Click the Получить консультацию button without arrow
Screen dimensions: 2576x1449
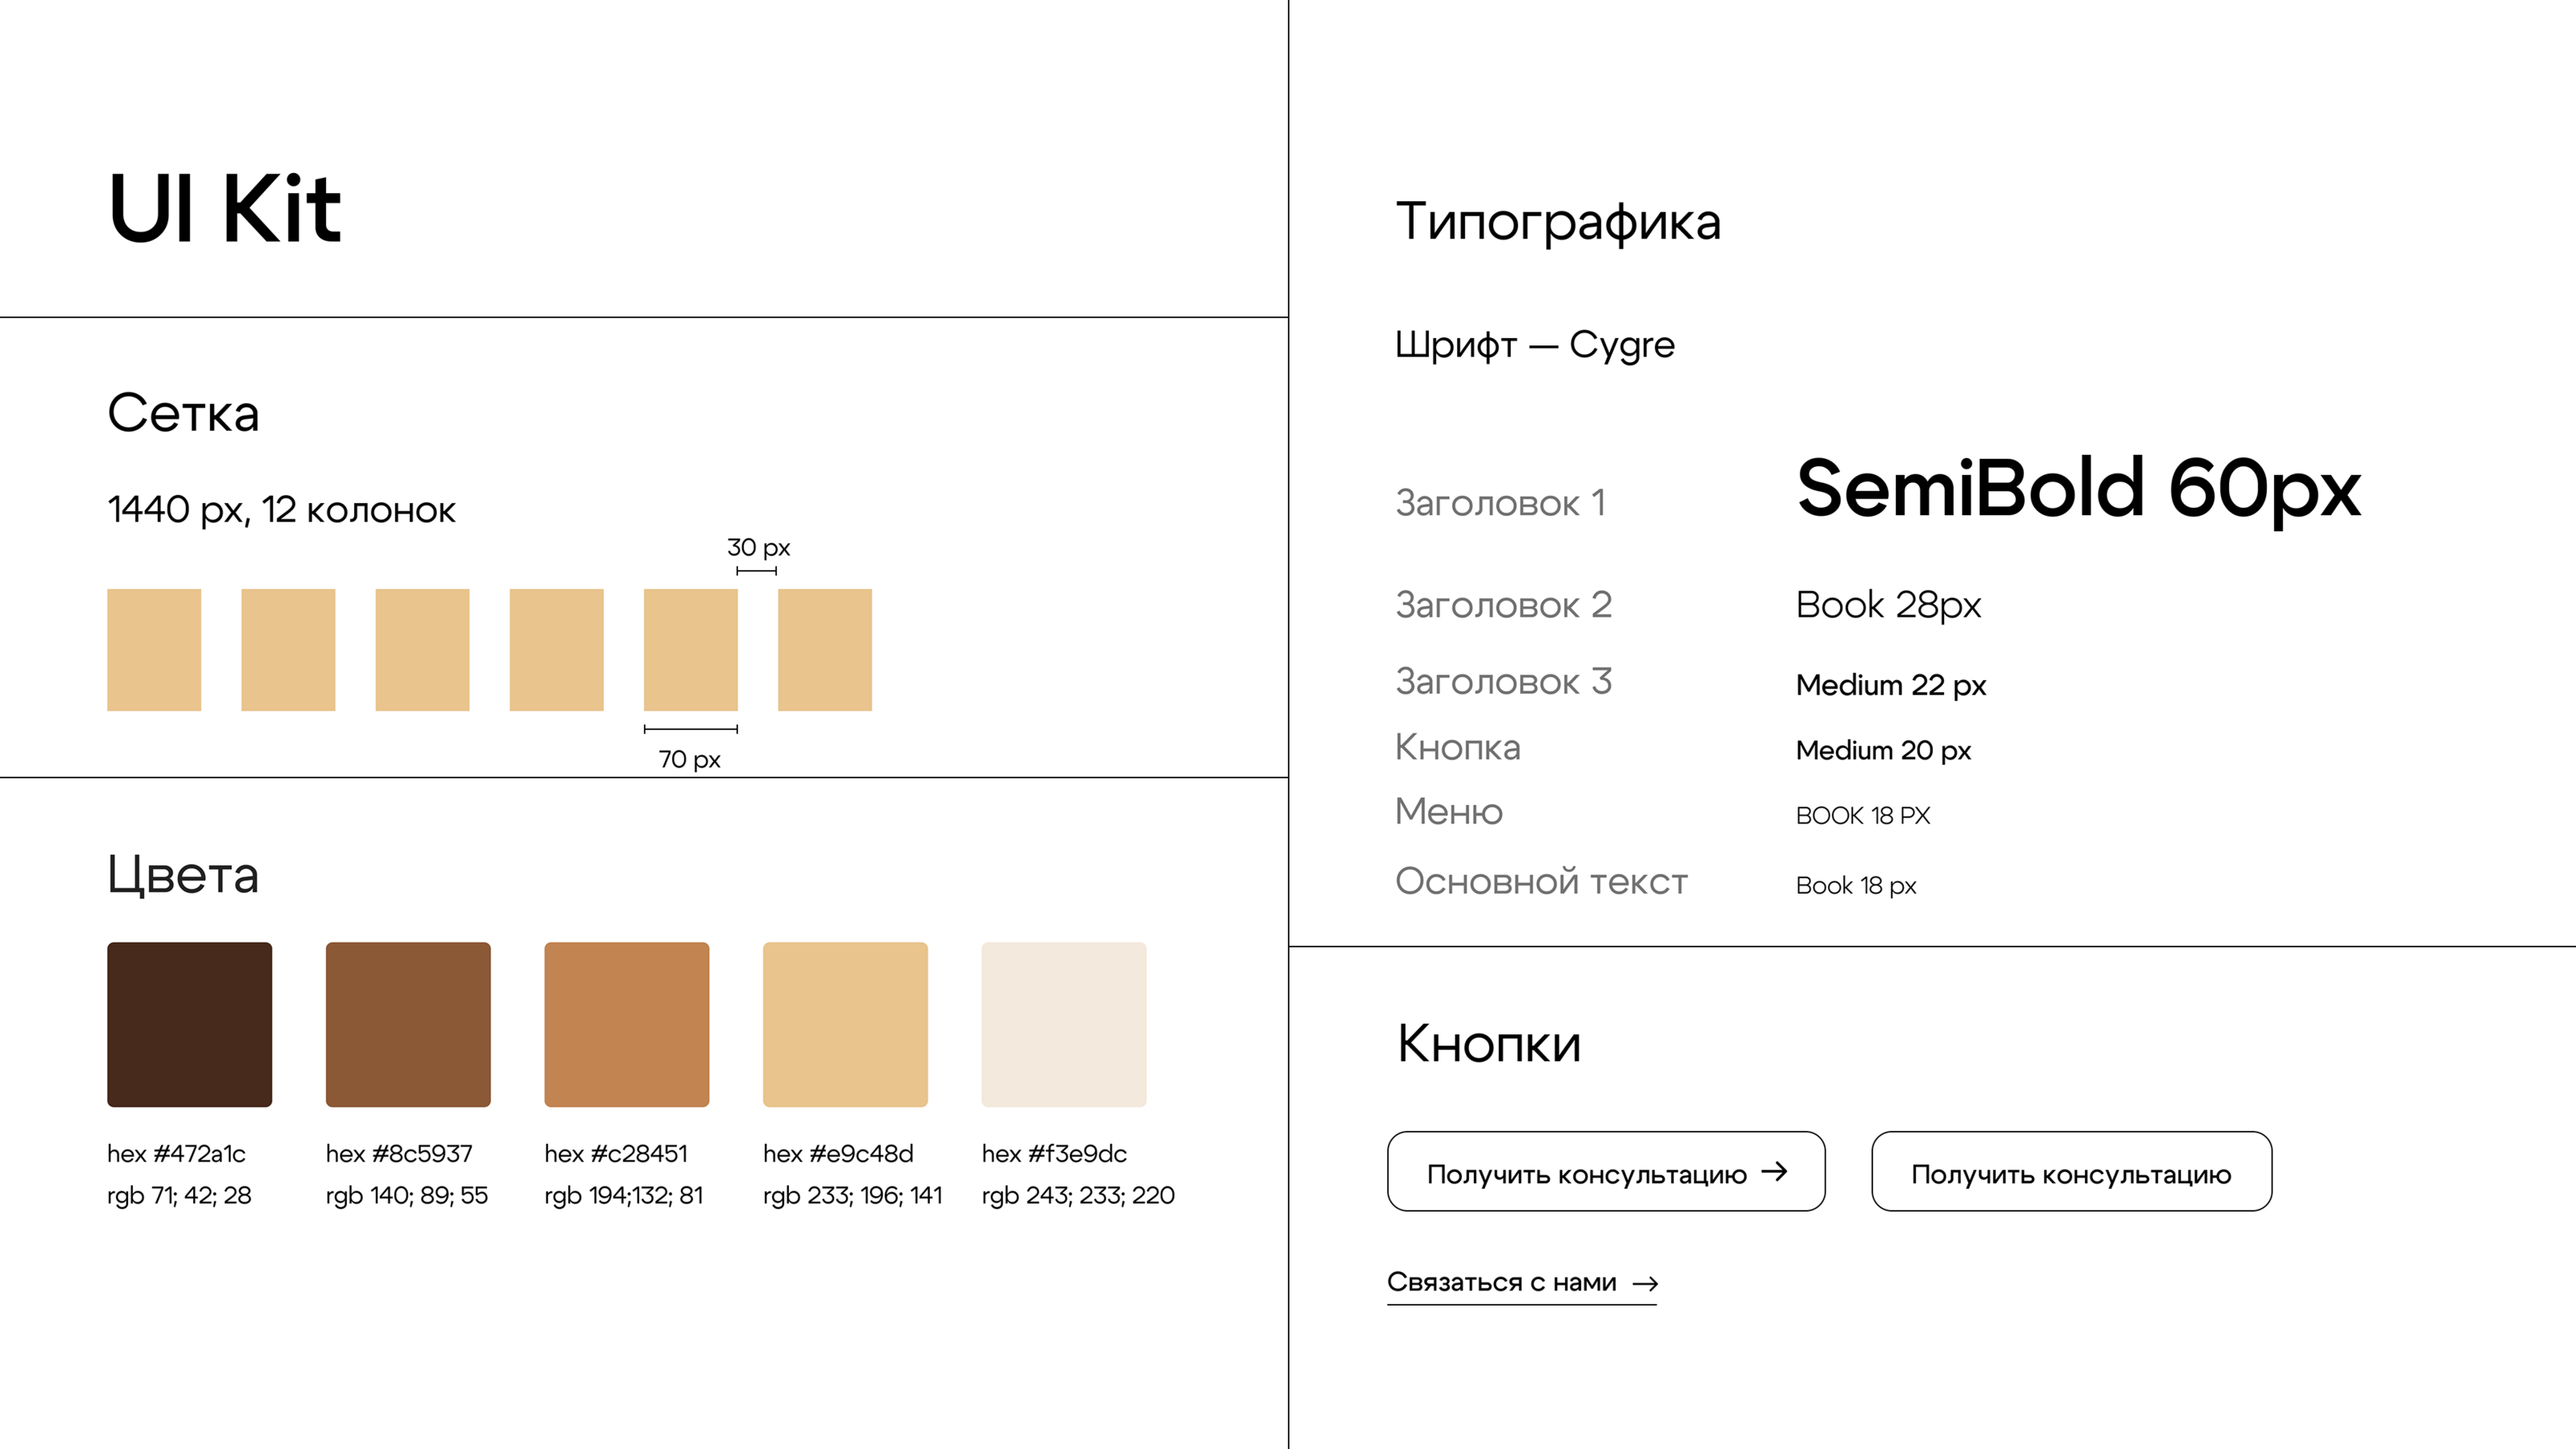(x=2071, y=1172)
